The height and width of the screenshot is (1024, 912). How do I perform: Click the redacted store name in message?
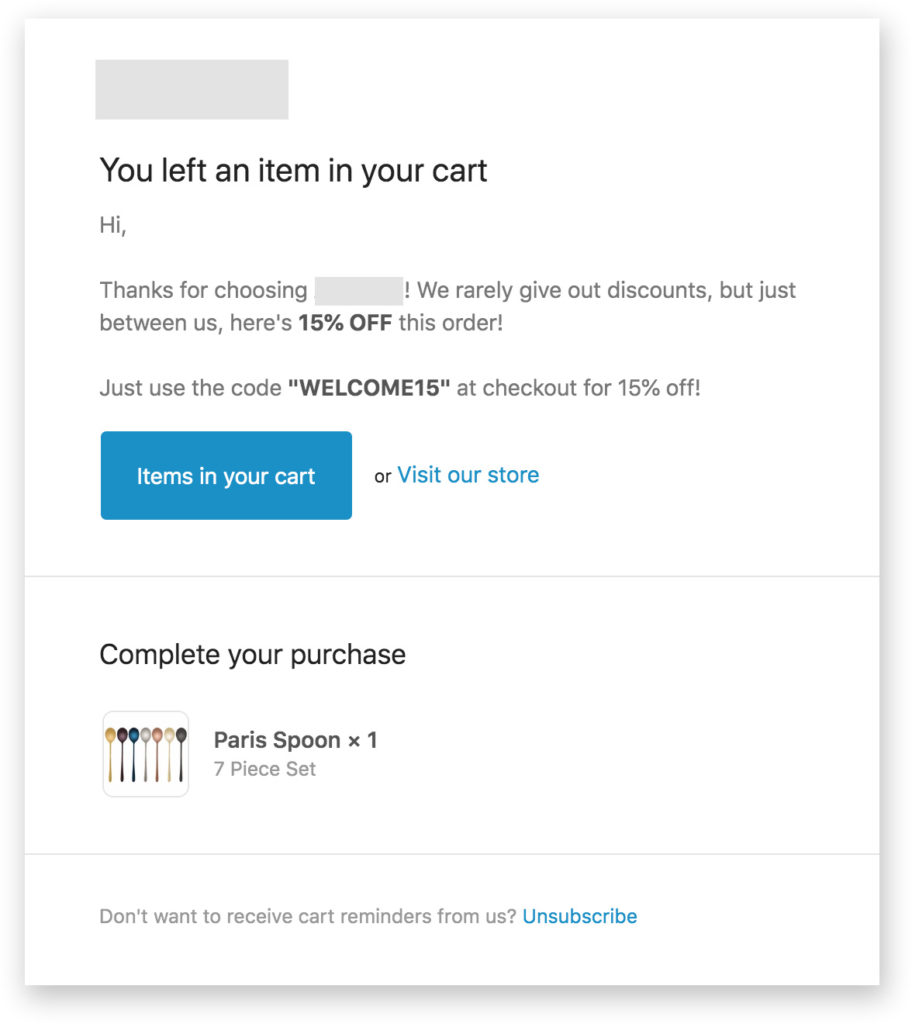[358, 291]
